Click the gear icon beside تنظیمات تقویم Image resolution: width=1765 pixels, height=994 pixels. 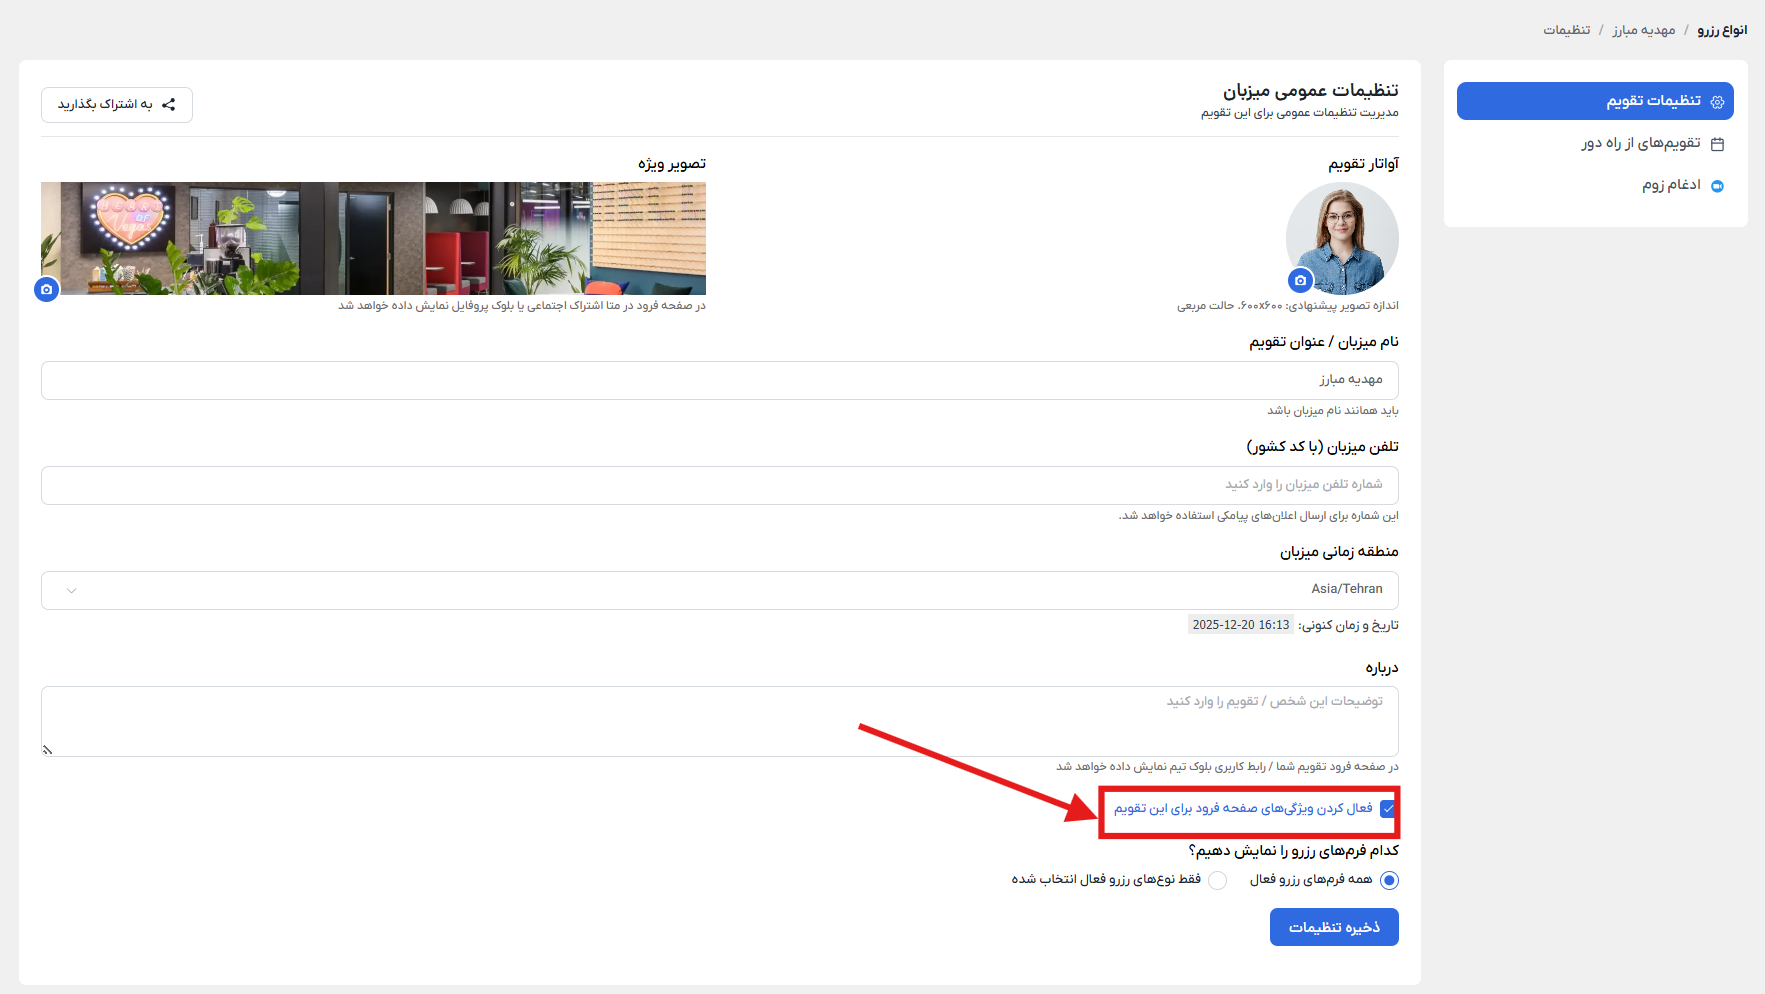coord(1717,102)
